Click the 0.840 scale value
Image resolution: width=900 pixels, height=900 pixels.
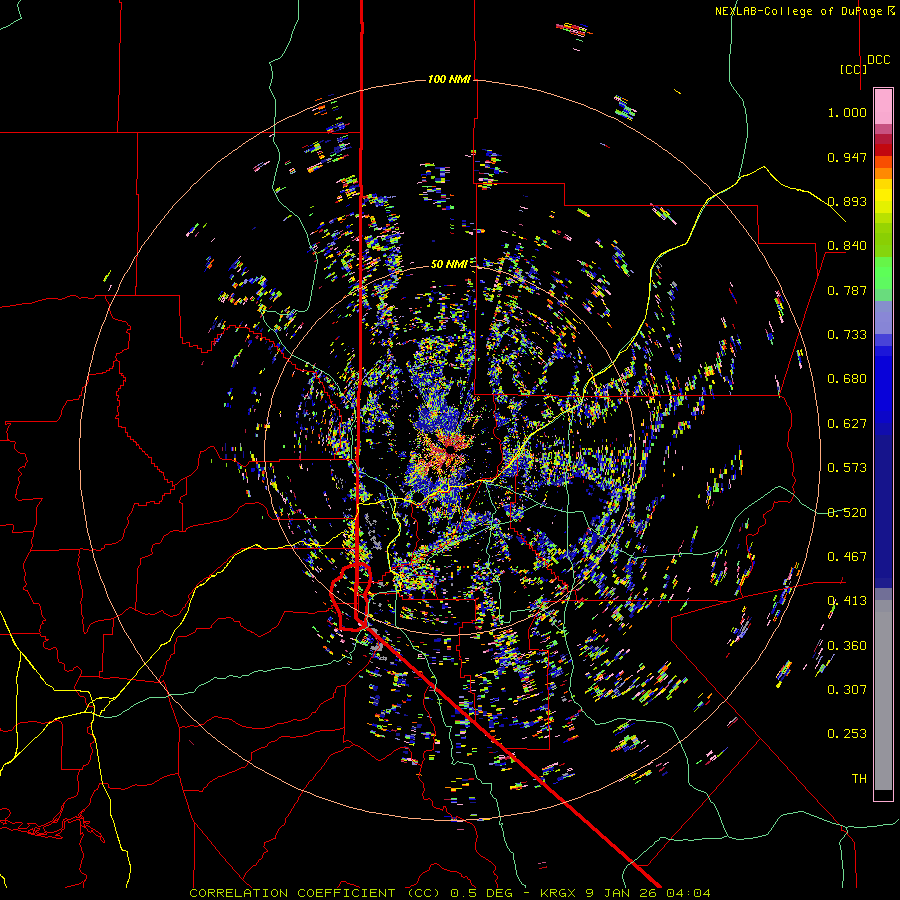tap(847, 246)
